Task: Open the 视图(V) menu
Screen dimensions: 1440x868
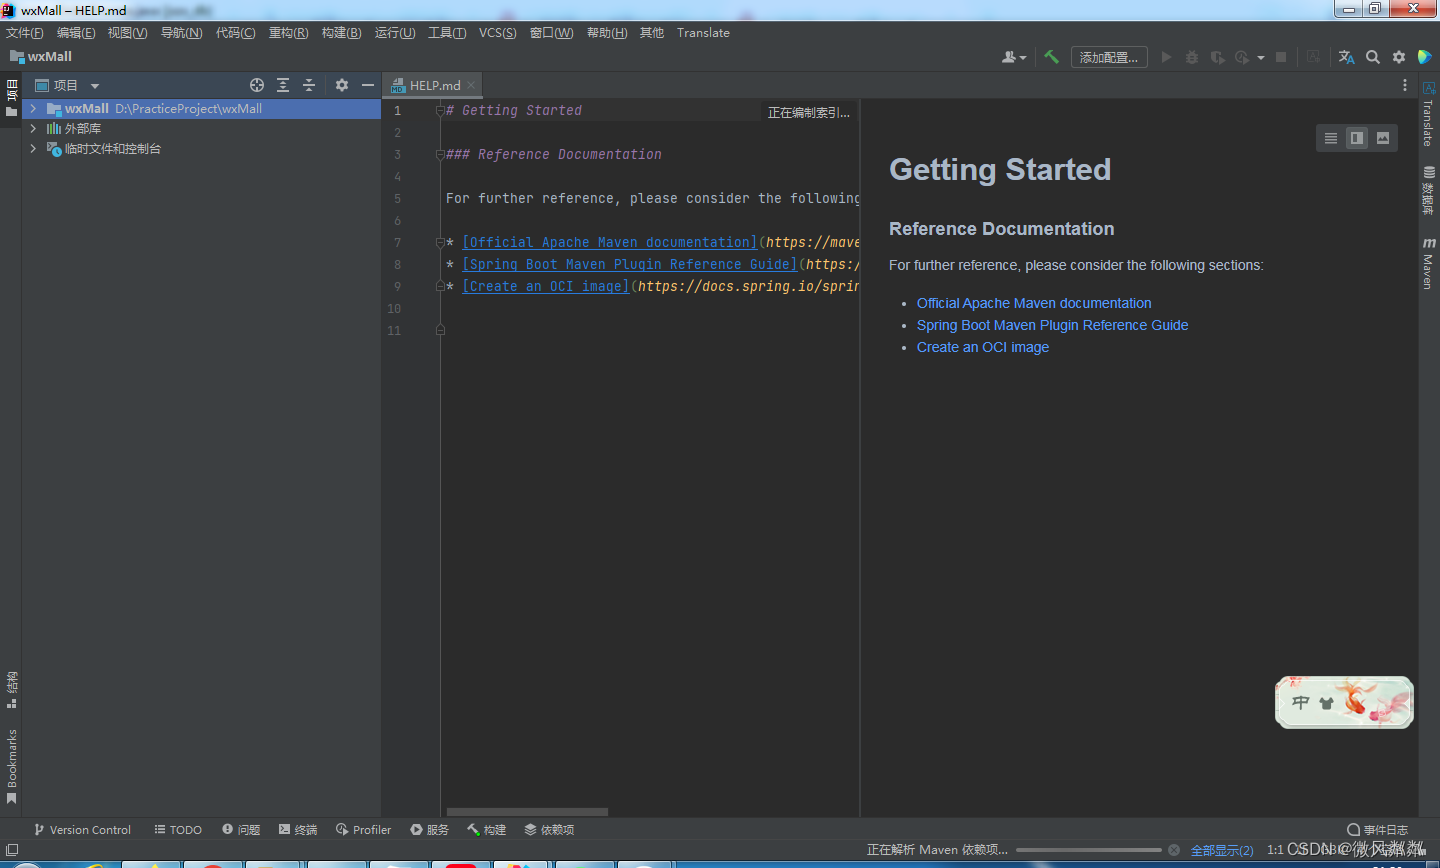Action: tap(128, 33)
